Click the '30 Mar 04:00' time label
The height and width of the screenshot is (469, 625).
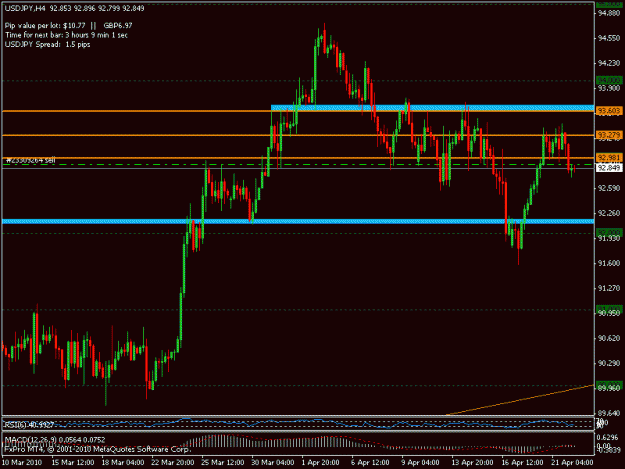(273, 463)
